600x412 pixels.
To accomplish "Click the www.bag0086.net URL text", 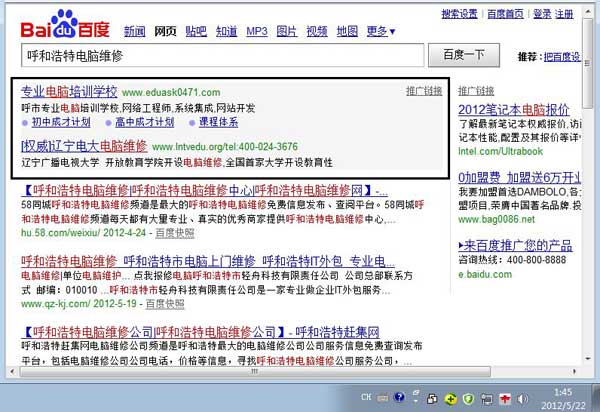I will 497,220.
